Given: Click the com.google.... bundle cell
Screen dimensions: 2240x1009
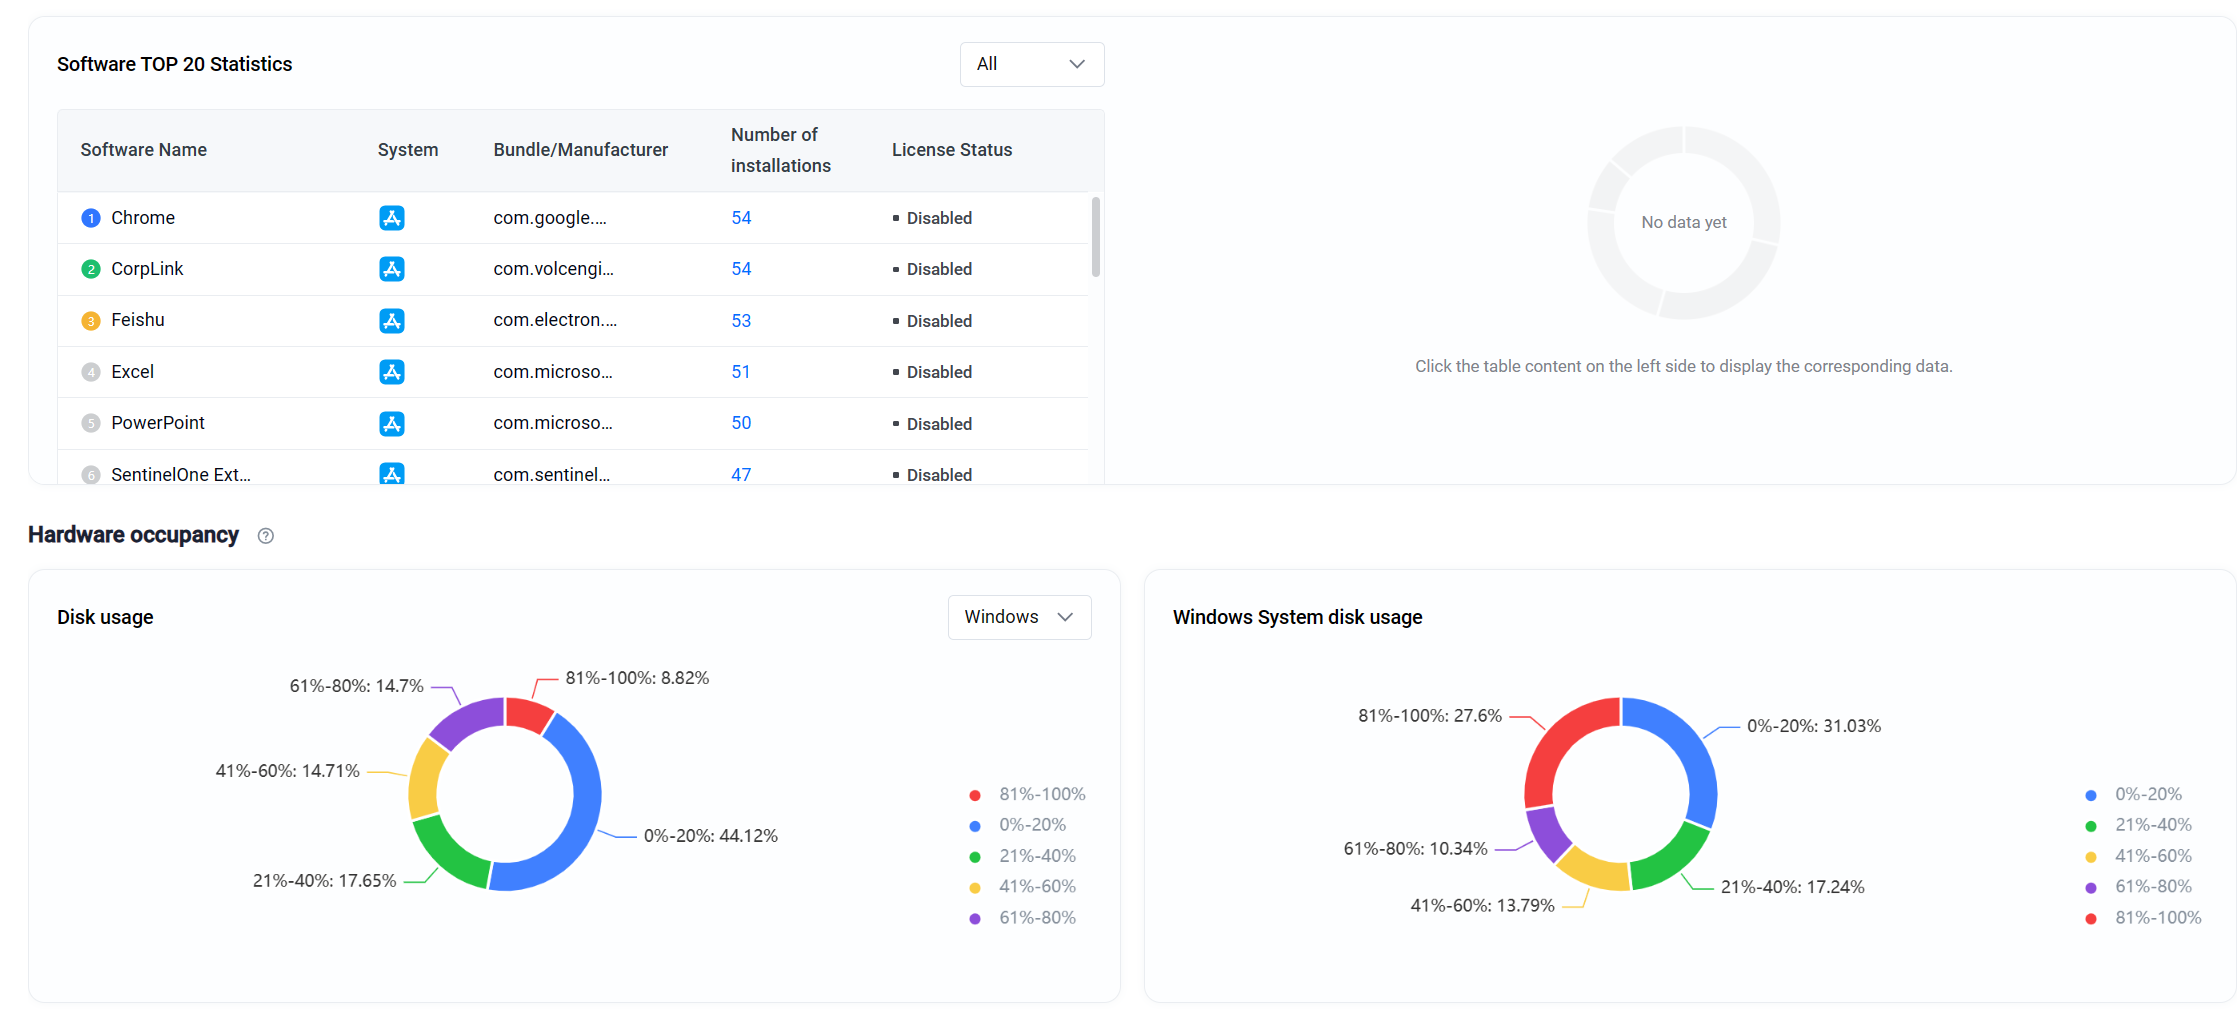Looking at the screenshot, I should coord(550,218).
